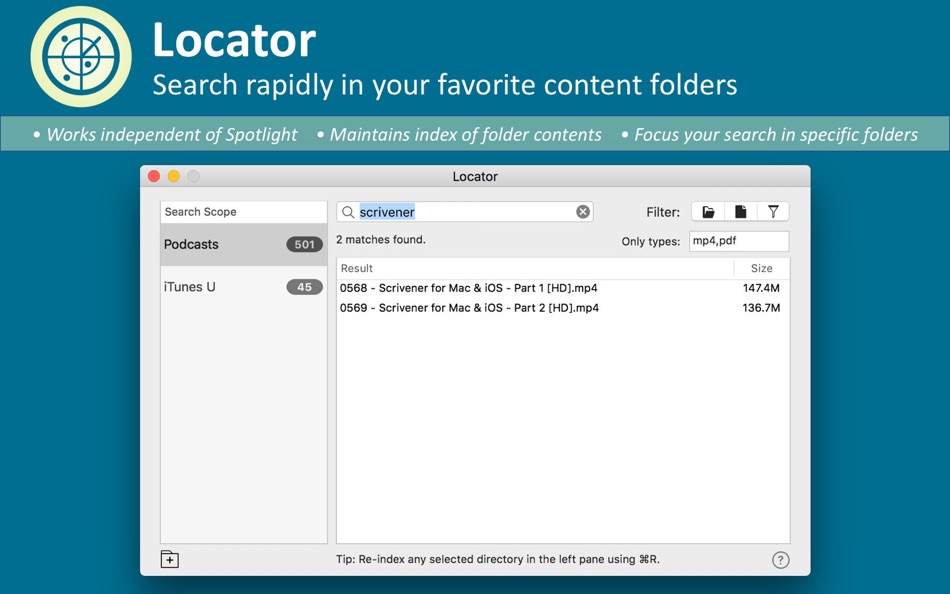Click the folder filter icon
This screenshot has width=950, height=594.
coord(708,212)
